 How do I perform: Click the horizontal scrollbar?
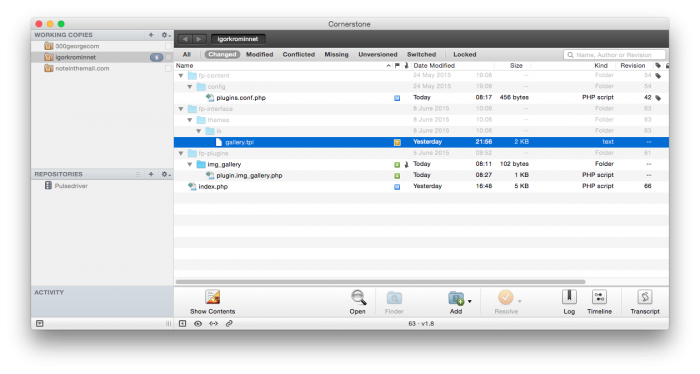(380, 282)
